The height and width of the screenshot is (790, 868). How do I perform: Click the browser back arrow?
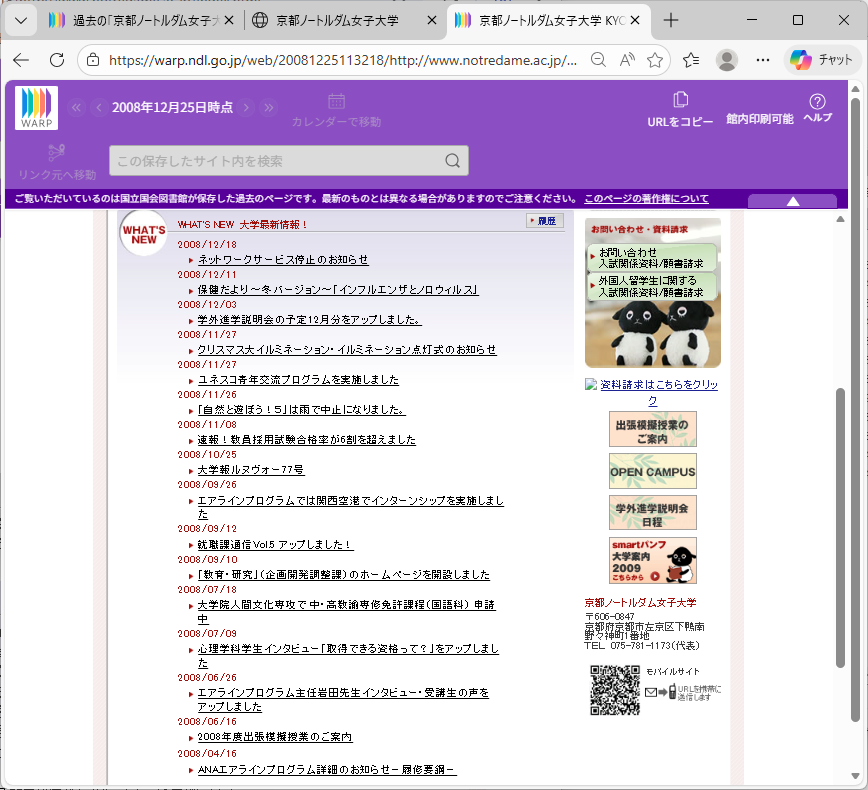(x=21, y=60)
